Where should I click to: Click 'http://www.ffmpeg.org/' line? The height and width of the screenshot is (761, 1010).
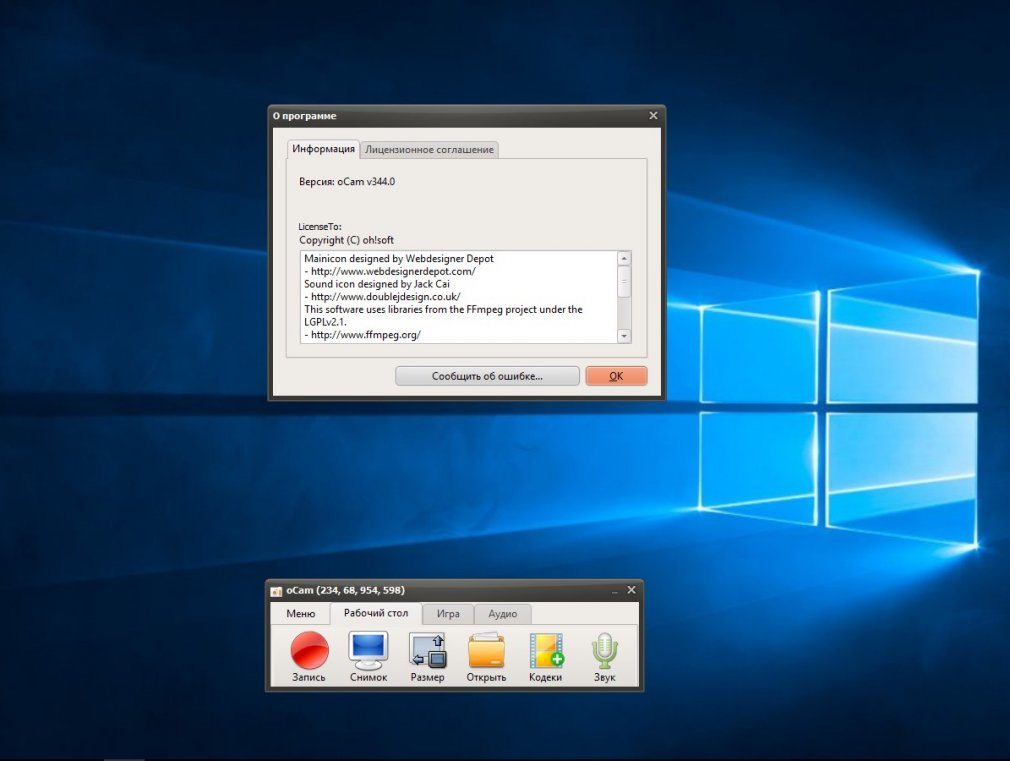363,334
